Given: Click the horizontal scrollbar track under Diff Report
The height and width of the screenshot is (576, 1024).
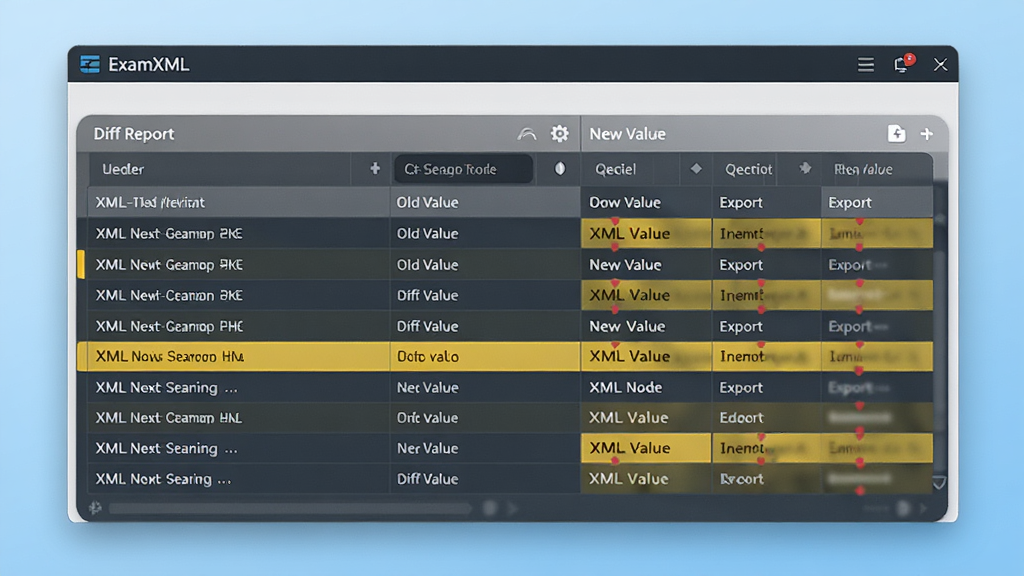Looking at the screenshot, I should pyautogui.click(x=291, y=508).
